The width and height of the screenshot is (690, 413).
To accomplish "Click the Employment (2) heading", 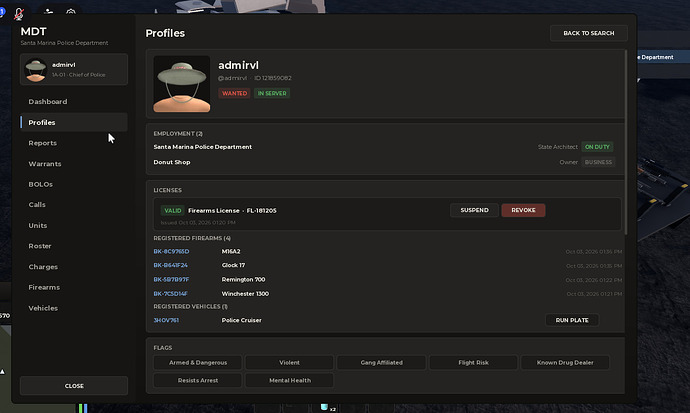I will tap(178, 134).
